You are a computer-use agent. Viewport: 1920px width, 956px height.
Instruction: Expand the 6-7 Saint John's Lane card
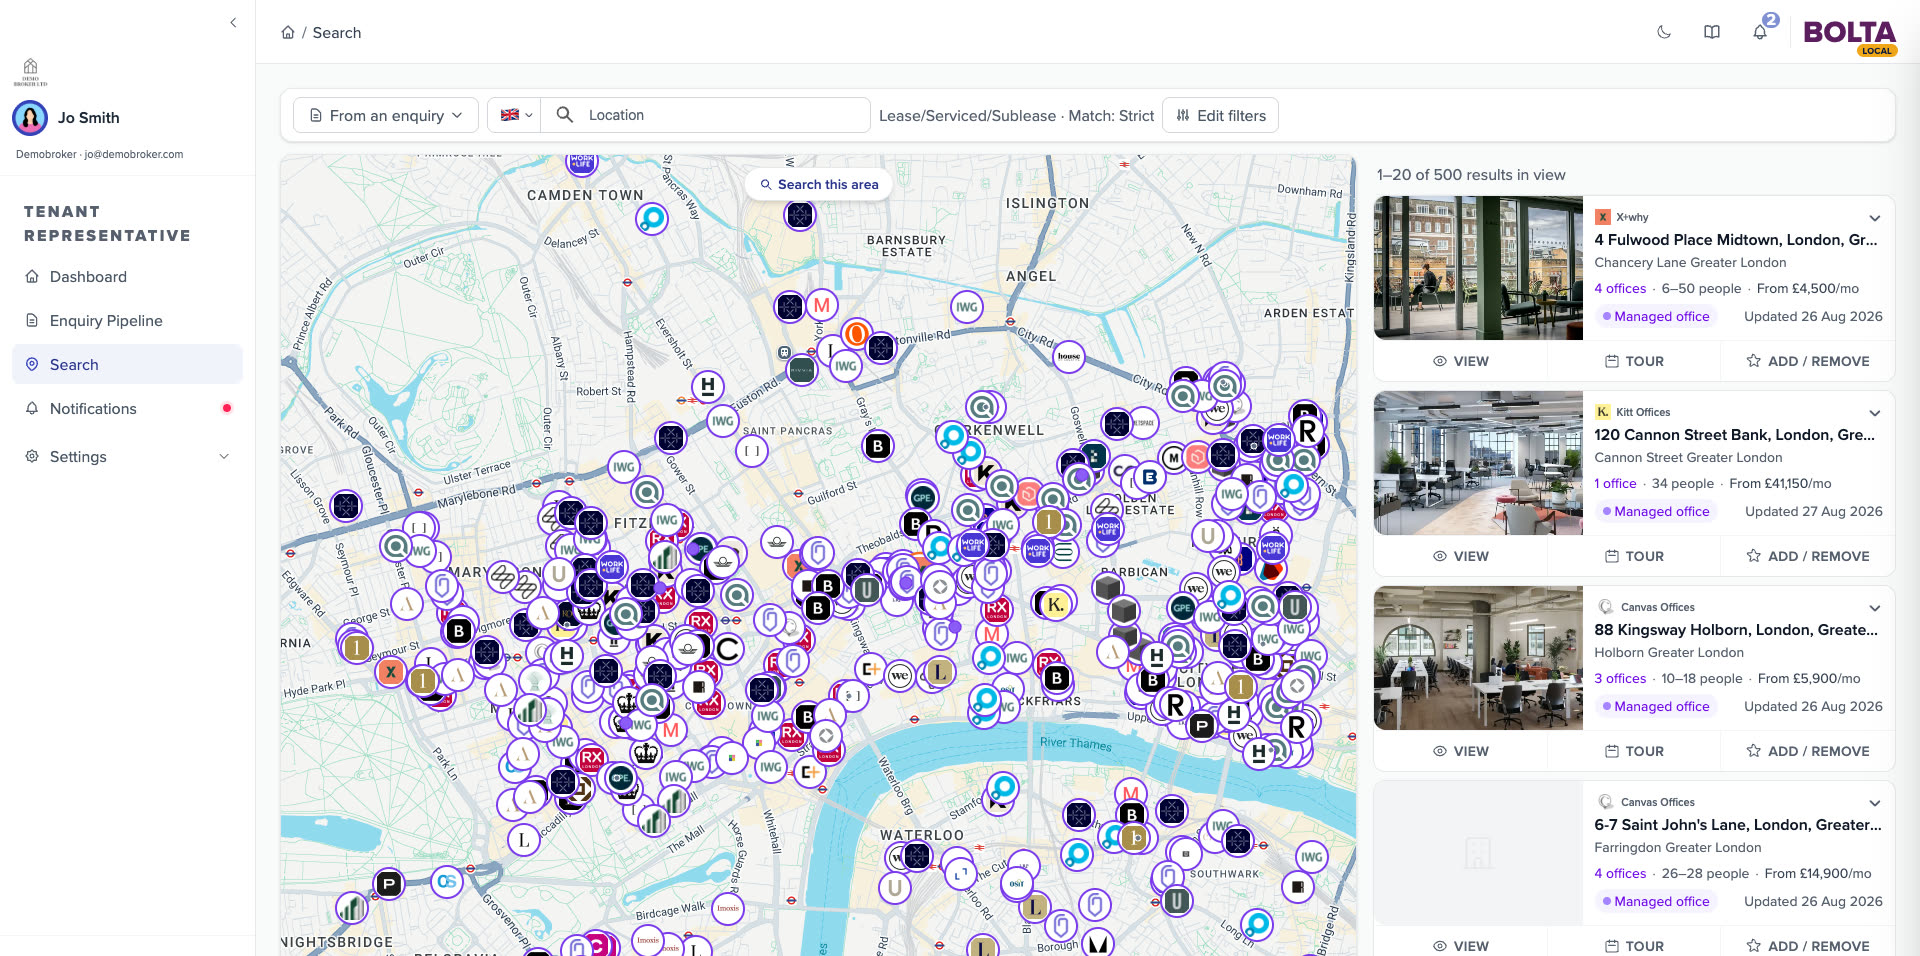coord(1875,803)
